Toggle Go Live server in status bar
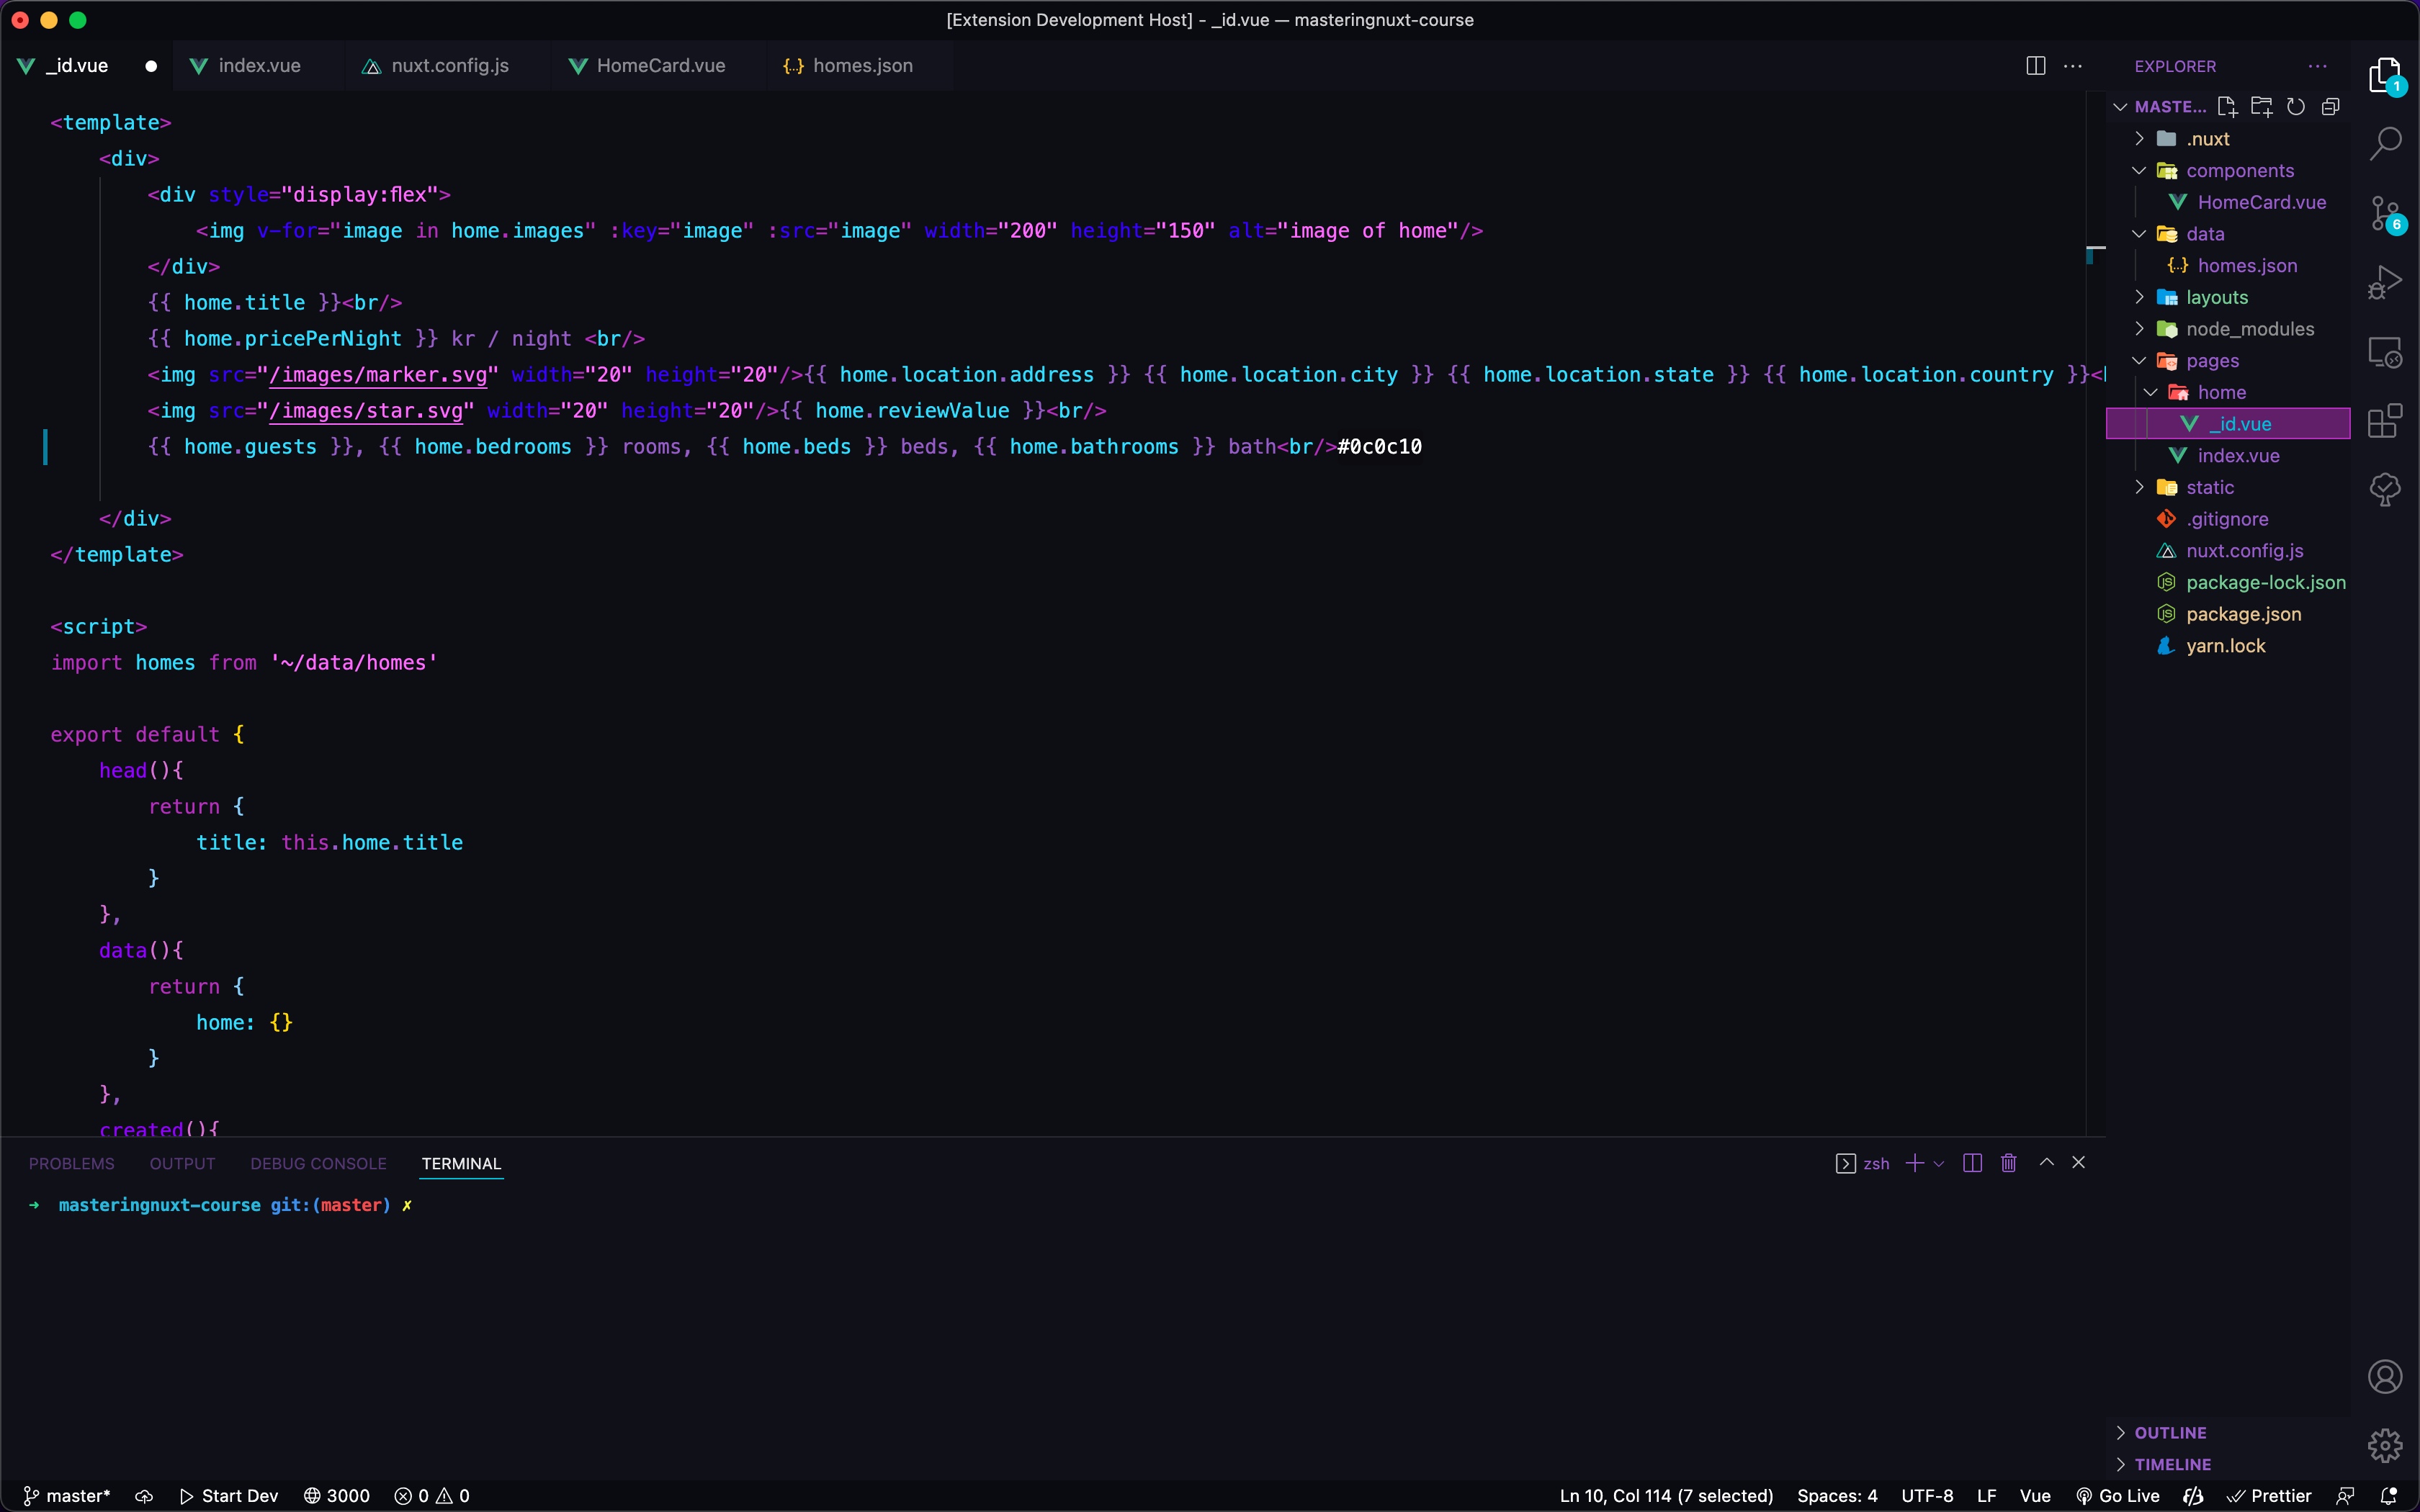This screenshot has height=1512, width=2420. 2118,1496
